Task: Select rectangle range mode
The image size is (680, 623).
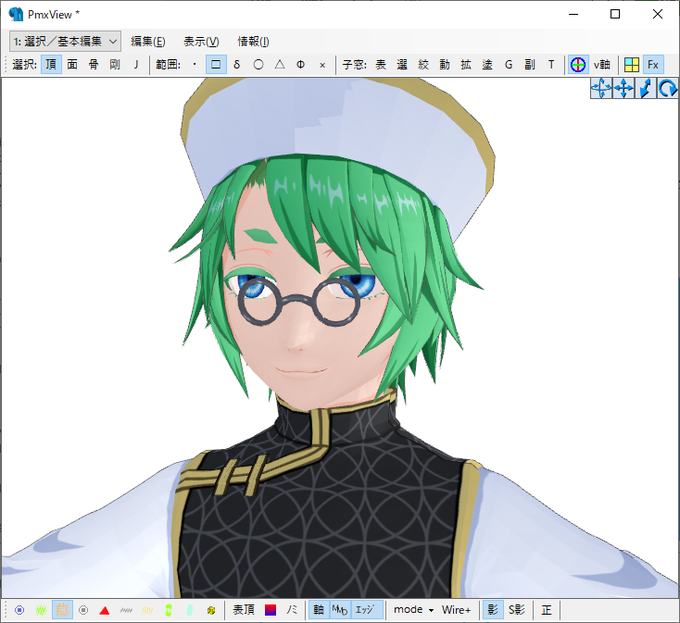Action: click(x=216, y=65)
